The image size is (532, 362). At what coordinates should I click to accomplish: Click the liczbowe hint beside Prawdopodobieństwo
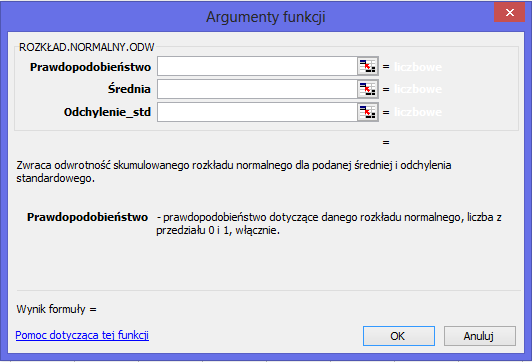point(418,67)
